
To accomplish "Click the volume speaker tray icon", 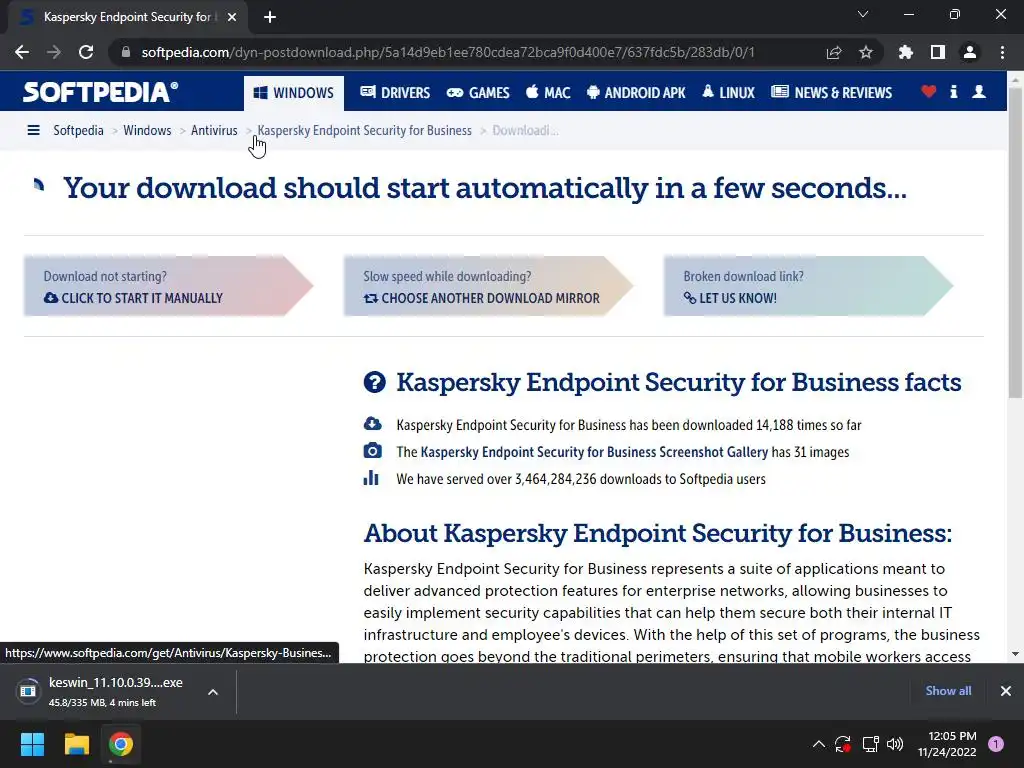I will coord(895,744).
